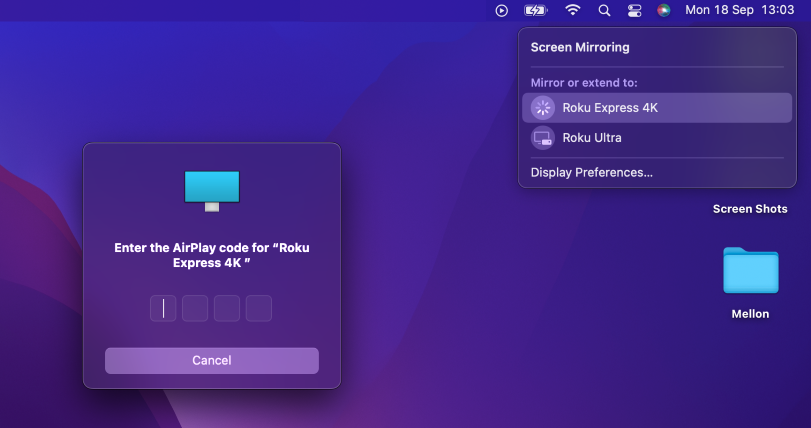Select Roku Ultra mirroring device
The height and width of the screenshot is (428, 811).
point(657,137)
